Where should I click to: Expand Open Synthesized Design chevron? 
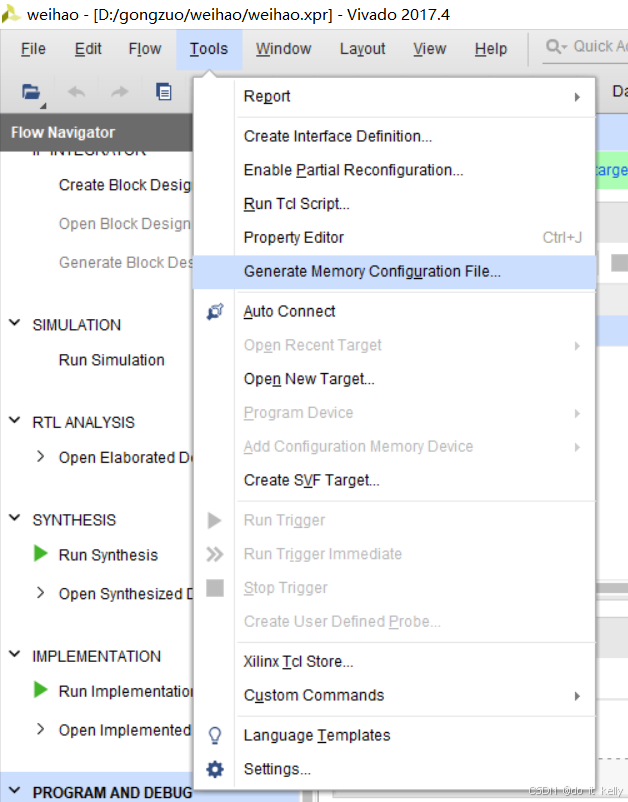pyautogui.click(x=40, y=593)
